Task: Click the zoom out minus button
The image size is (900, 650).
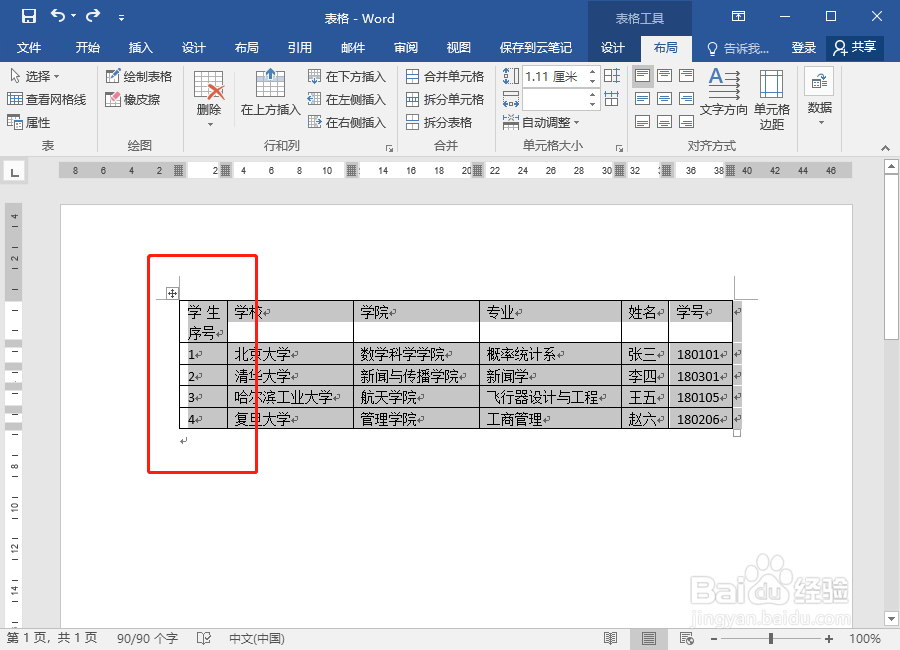Action: click(714, 639)
